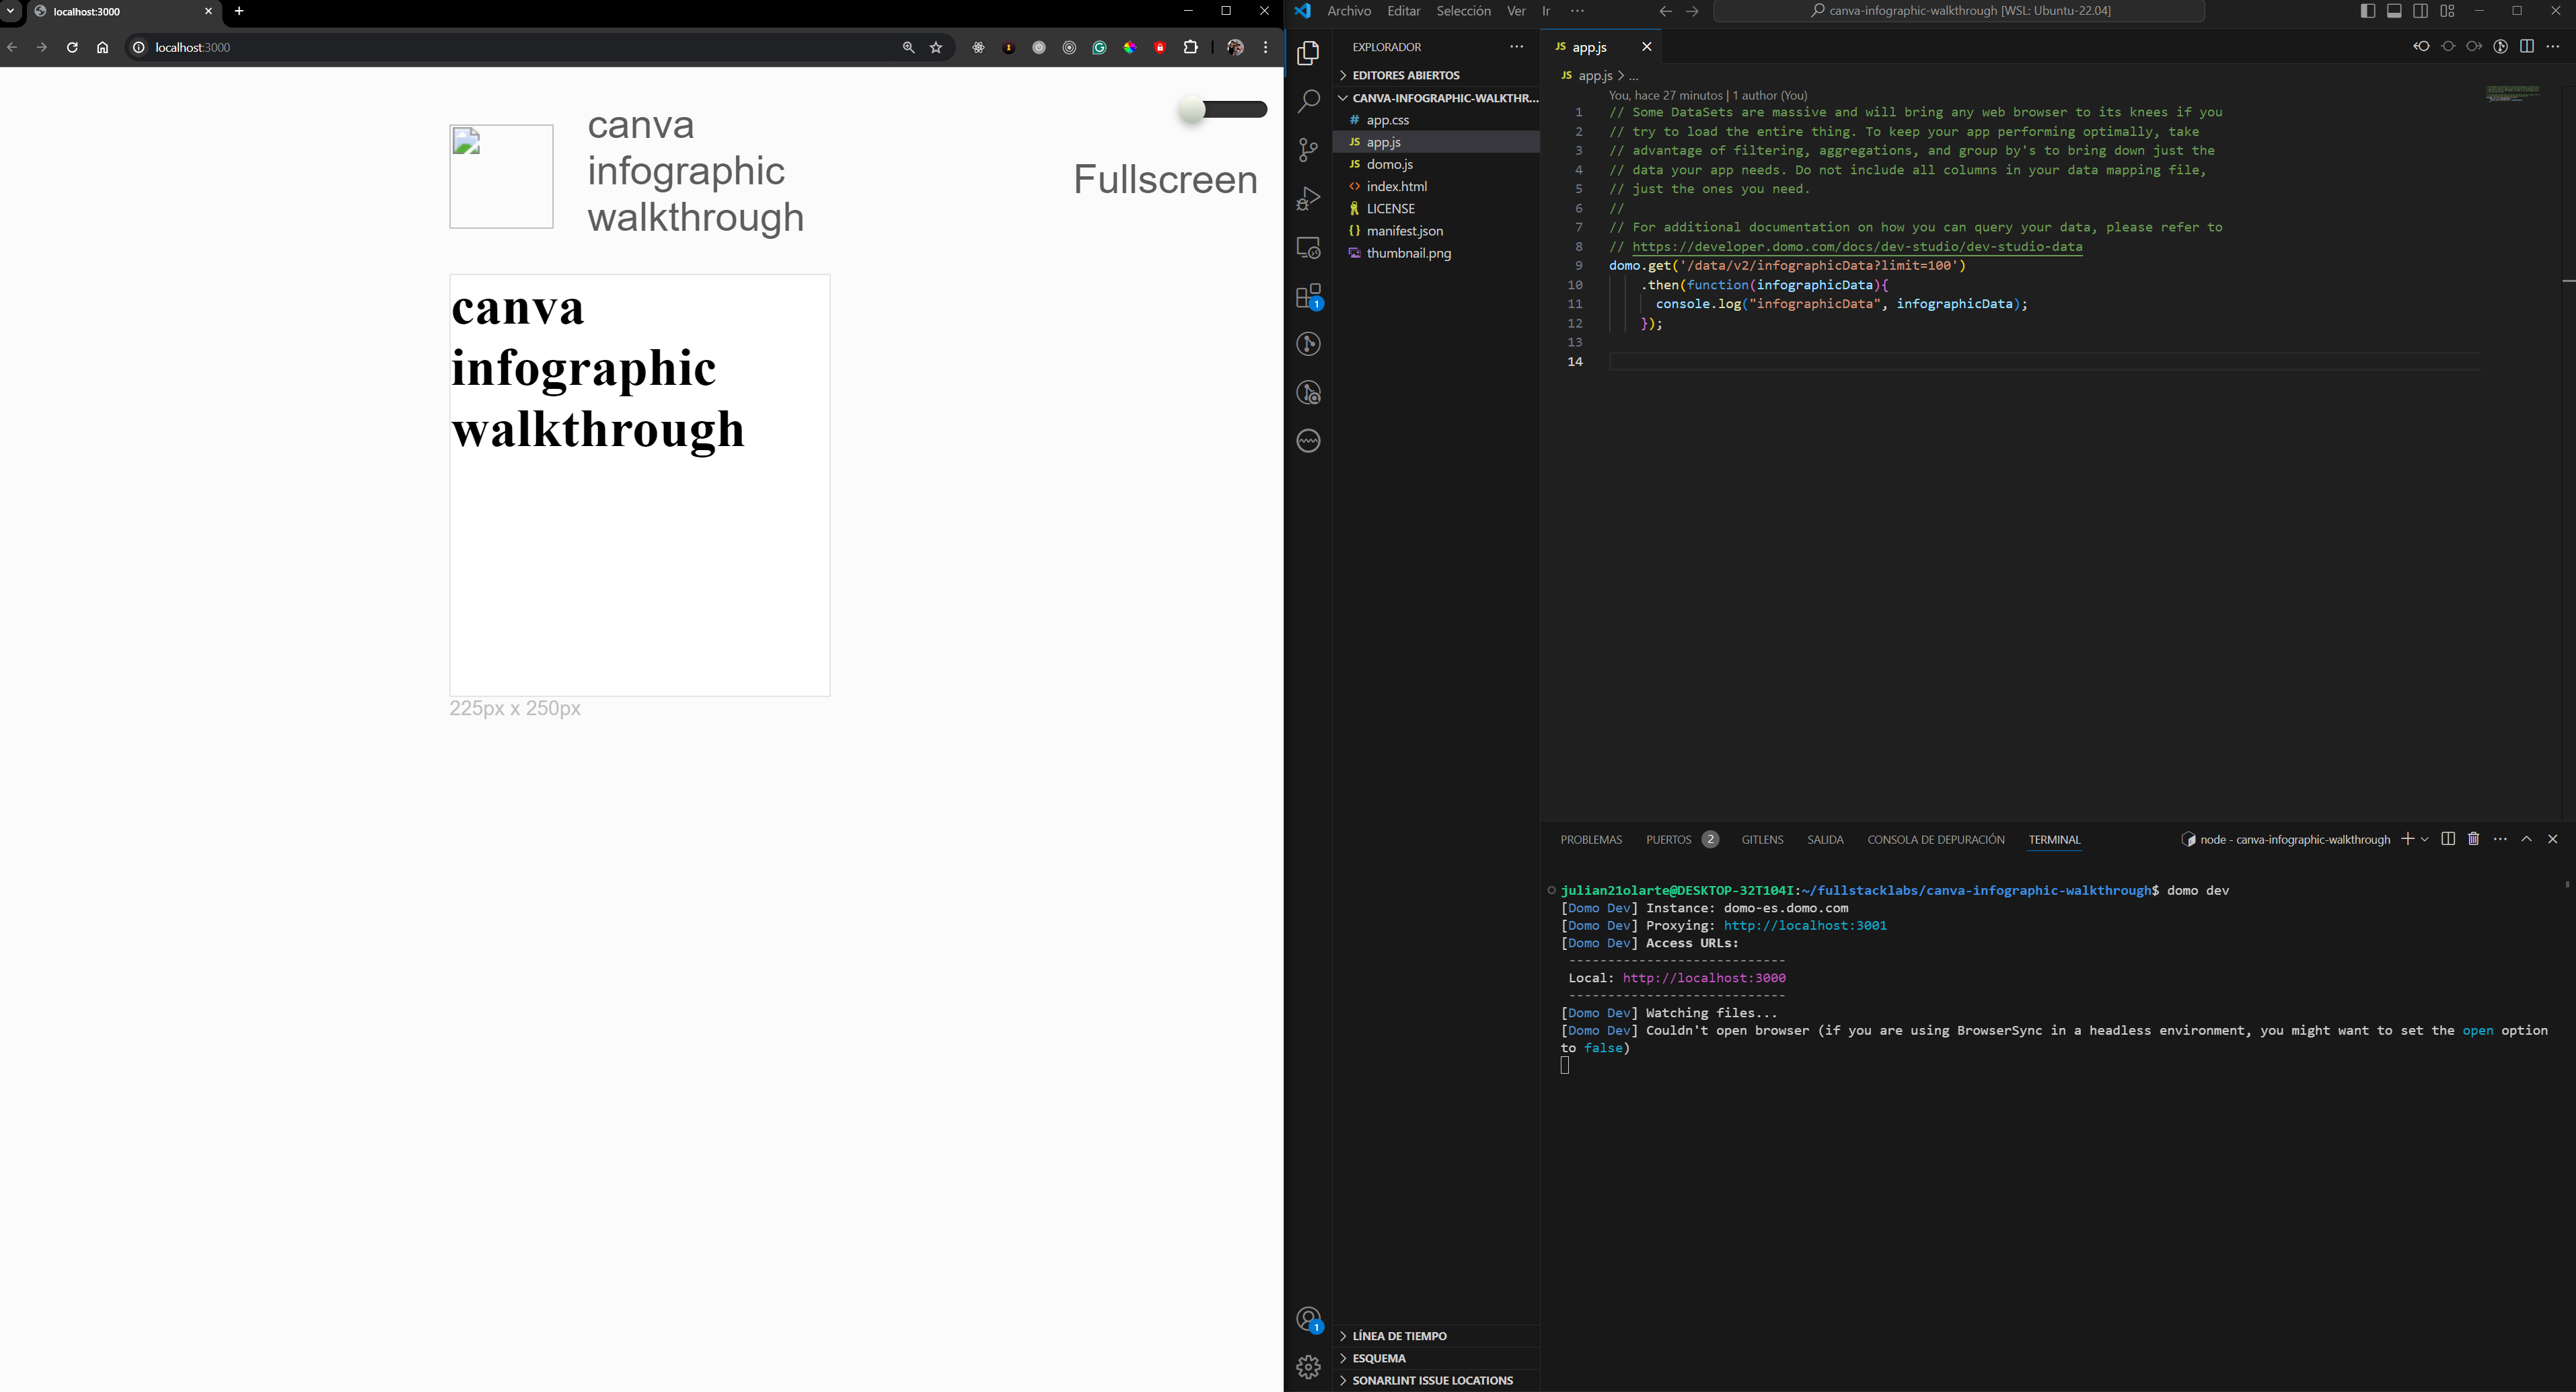Open manifest.json in explorer
The width and height of the screenshot is (2576, 1392).
pos(1404,231)
